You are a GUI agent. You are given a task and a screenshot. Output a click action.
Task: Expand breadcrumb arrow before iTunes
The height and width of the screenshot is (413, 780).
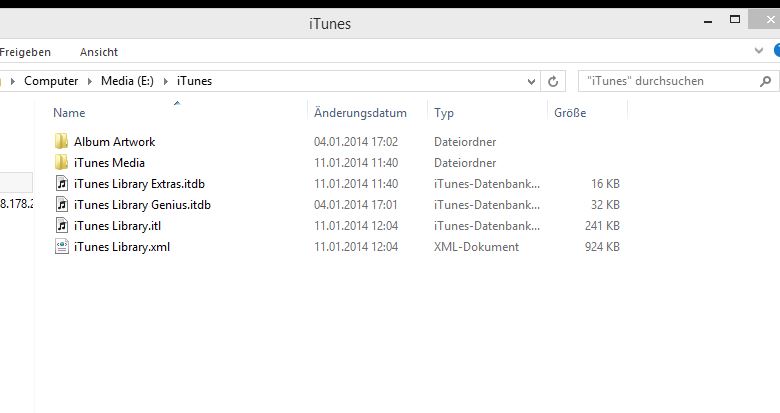(x=166, y=81)
